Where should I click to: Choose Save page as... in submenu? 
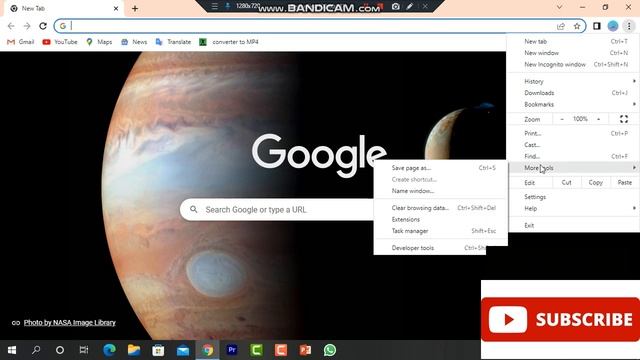pyautogui.click(x=441, y=168)
